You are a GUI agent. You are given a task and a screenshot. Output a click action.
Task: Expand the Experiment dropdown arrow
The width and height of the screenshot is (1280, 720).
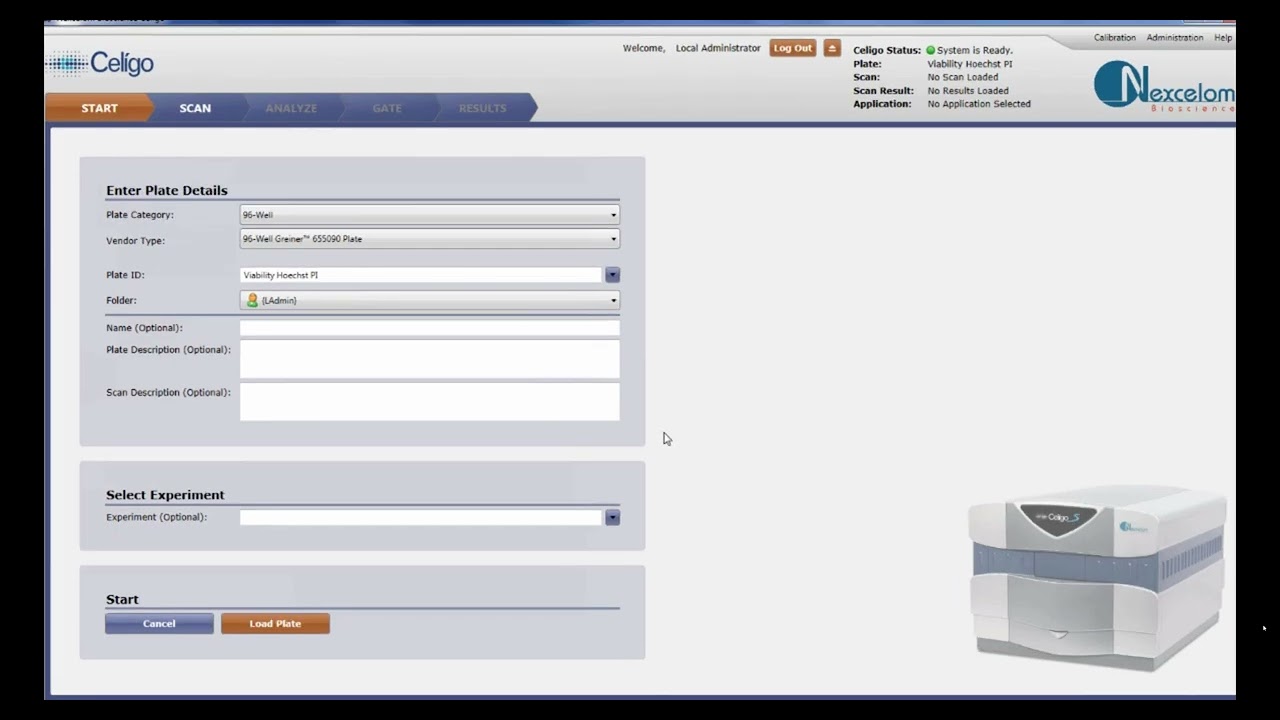pos(612,517)
